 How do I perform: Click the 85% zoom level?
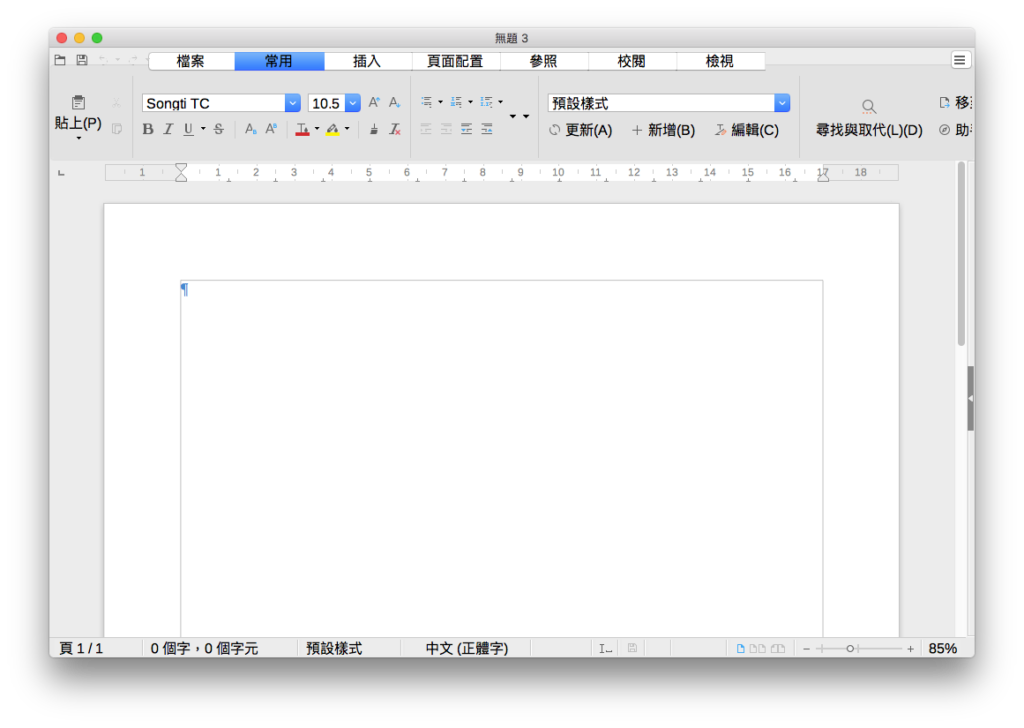[x=942, y=648]
